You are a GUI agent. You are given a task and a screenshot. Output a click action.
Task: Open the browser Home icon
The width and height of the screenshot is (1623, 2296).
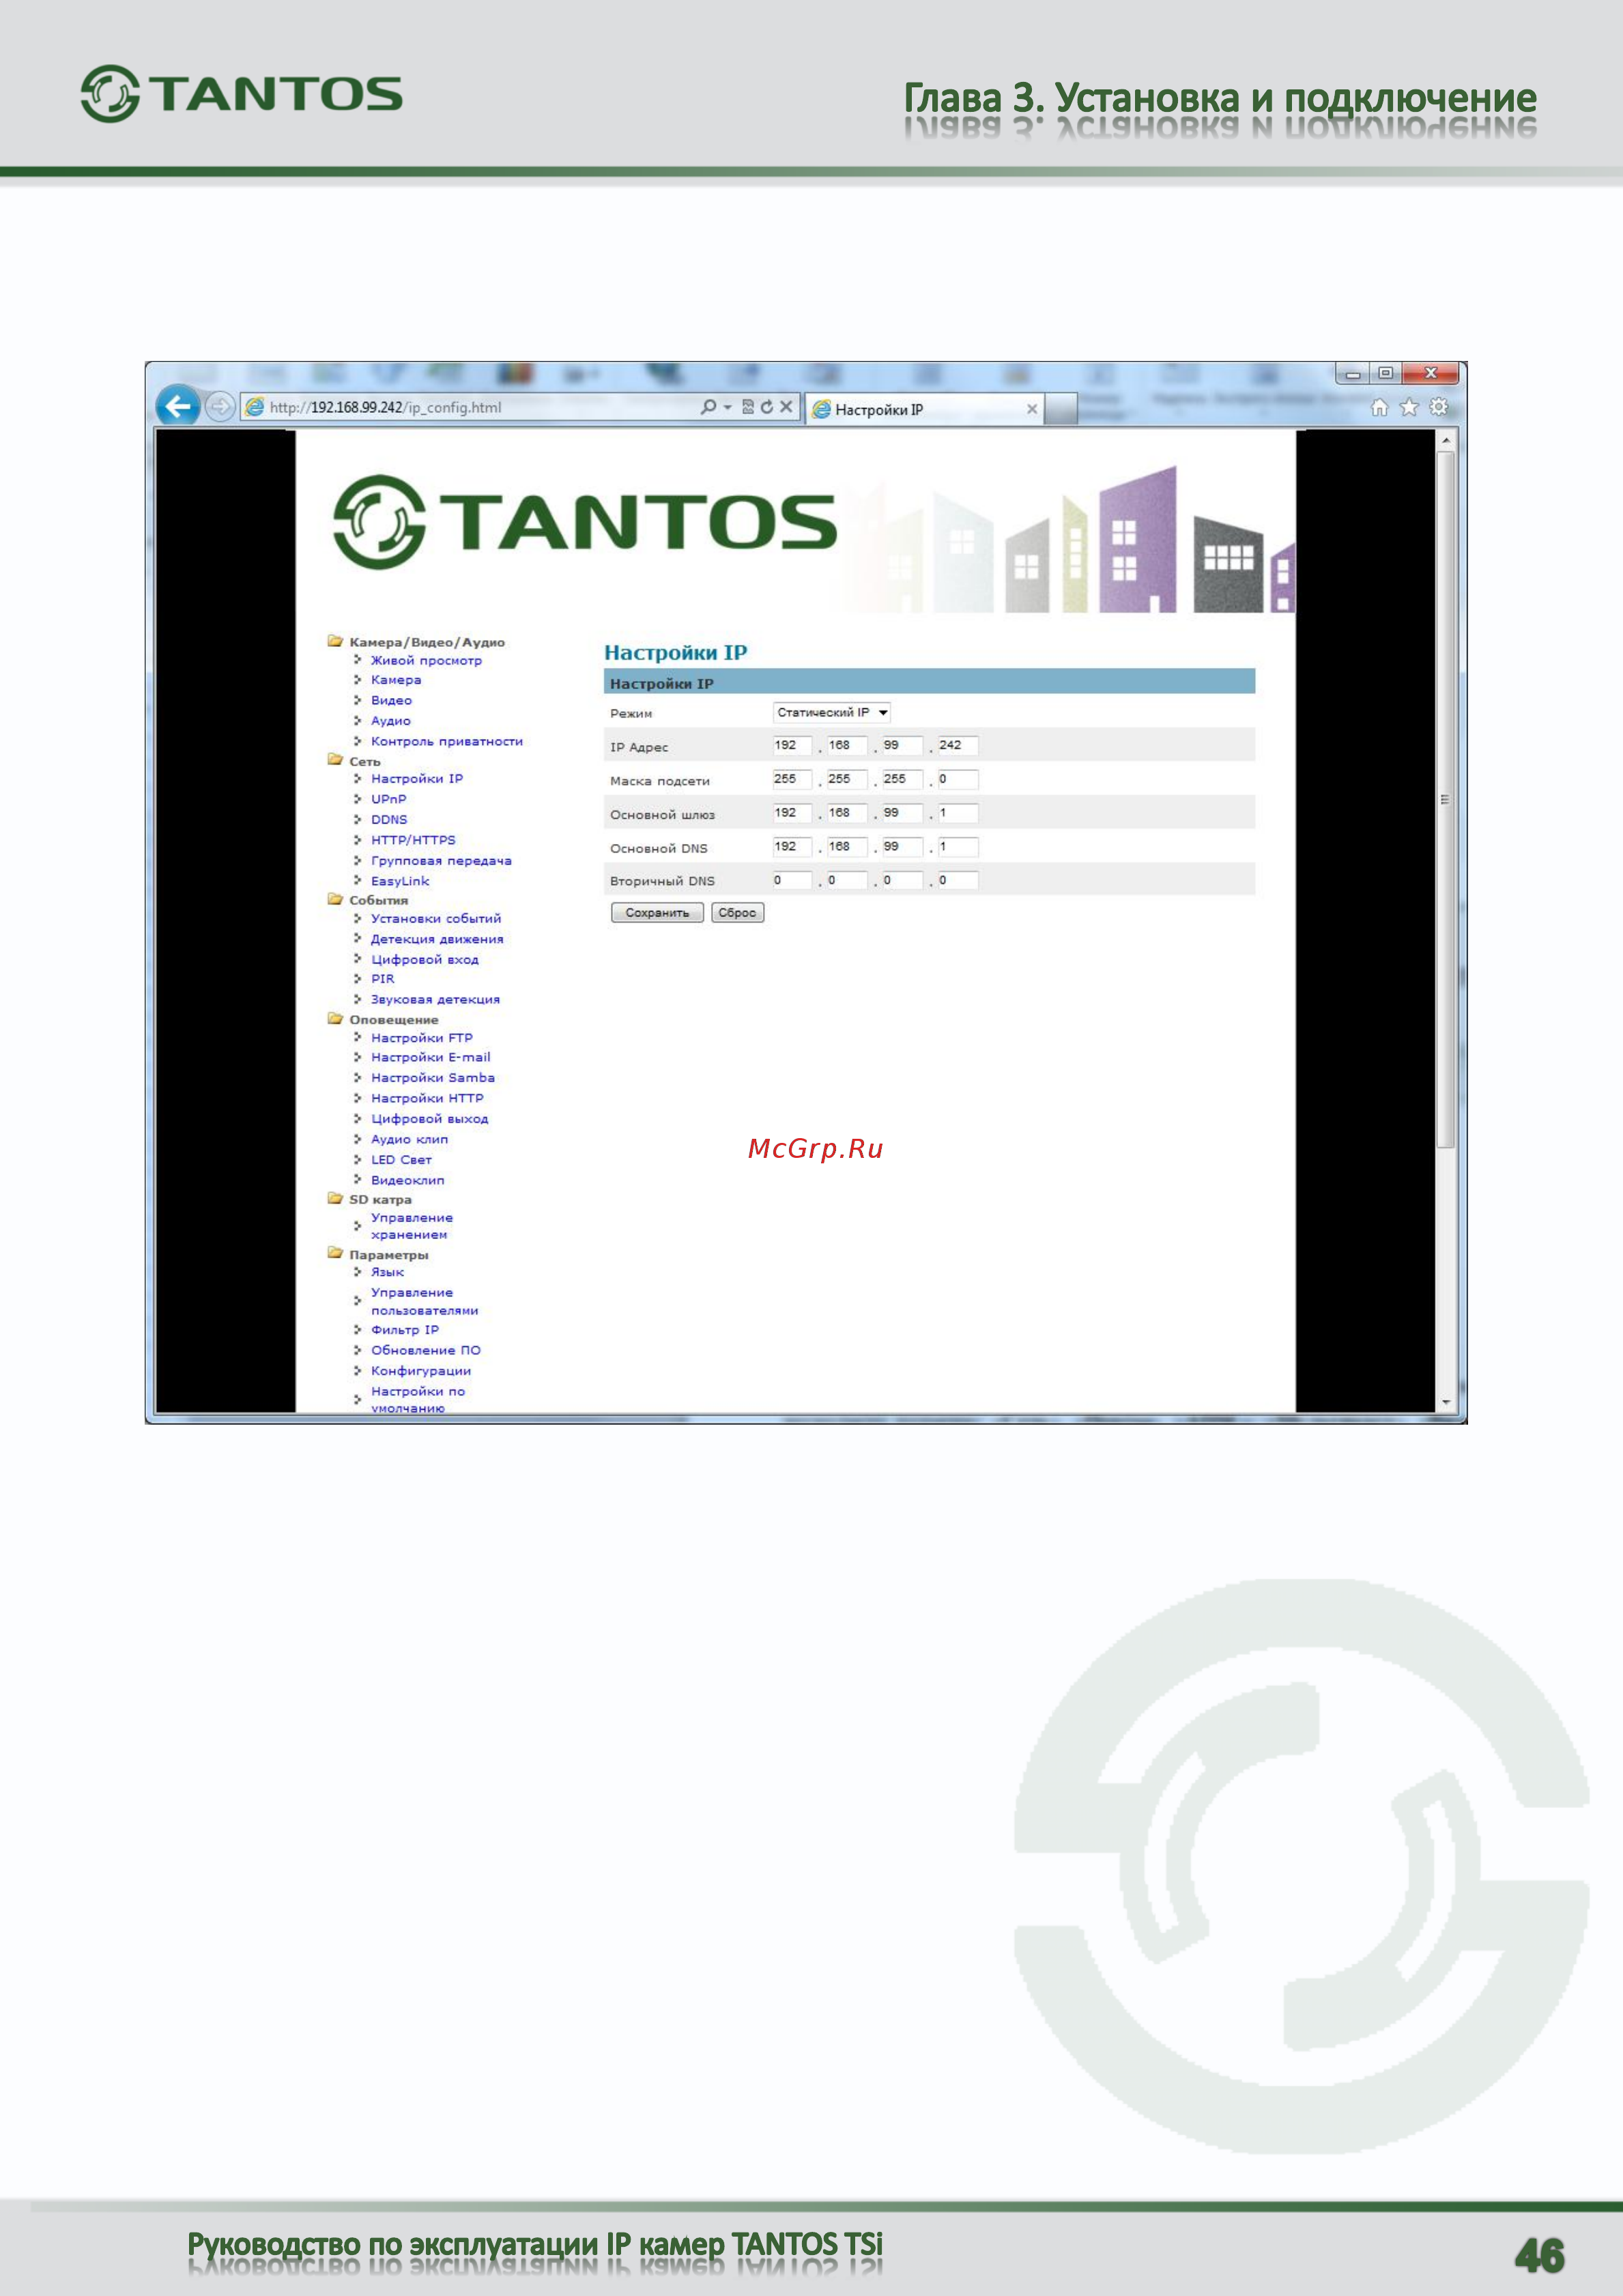pyautogui.click(x=1379, y=407)
